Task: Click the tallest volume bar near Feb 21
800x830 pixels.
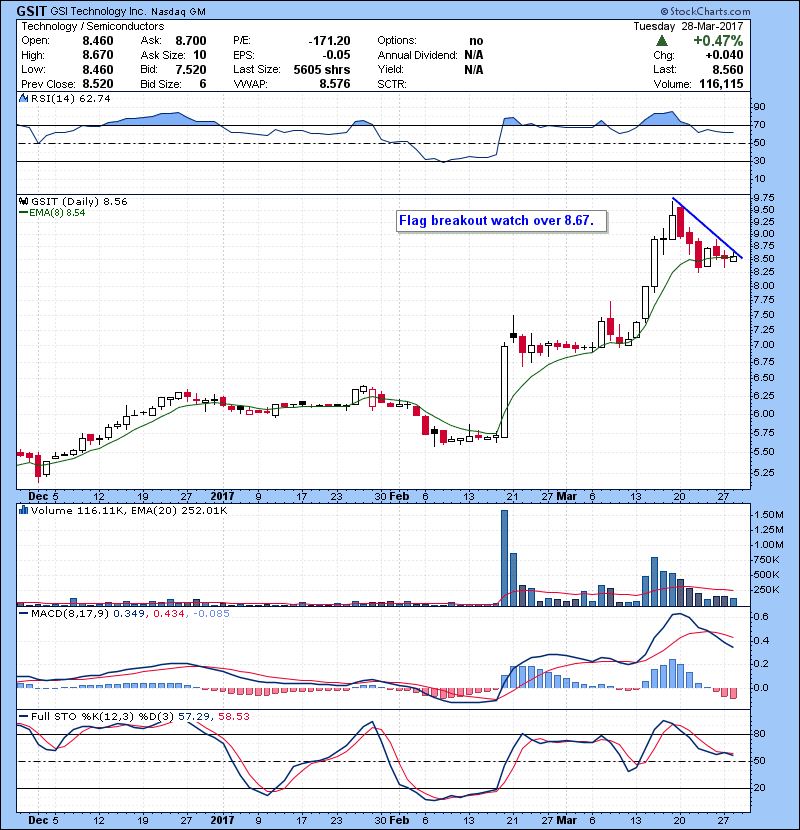Action: [504, 558]
